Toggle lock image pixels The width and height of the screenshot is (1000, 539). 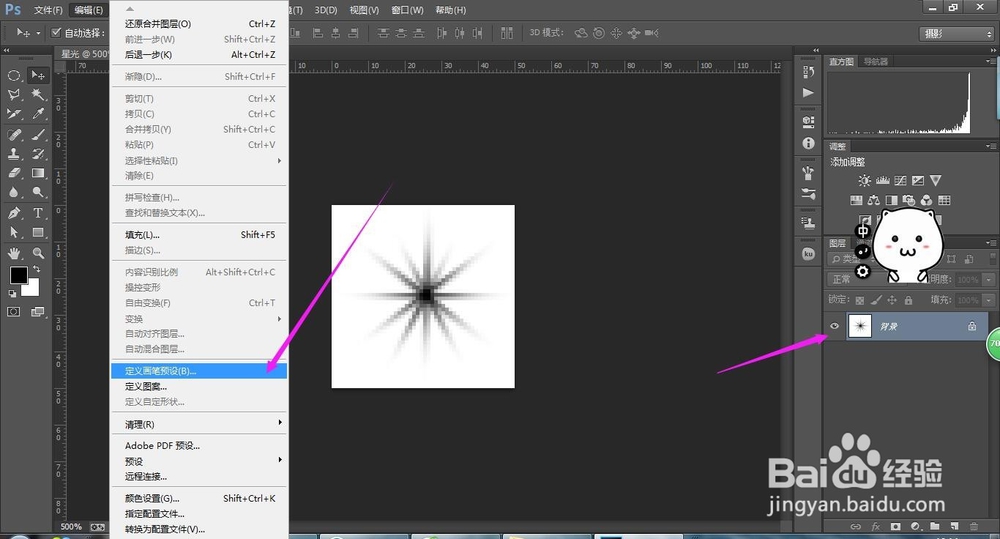(x=876, y=300)
